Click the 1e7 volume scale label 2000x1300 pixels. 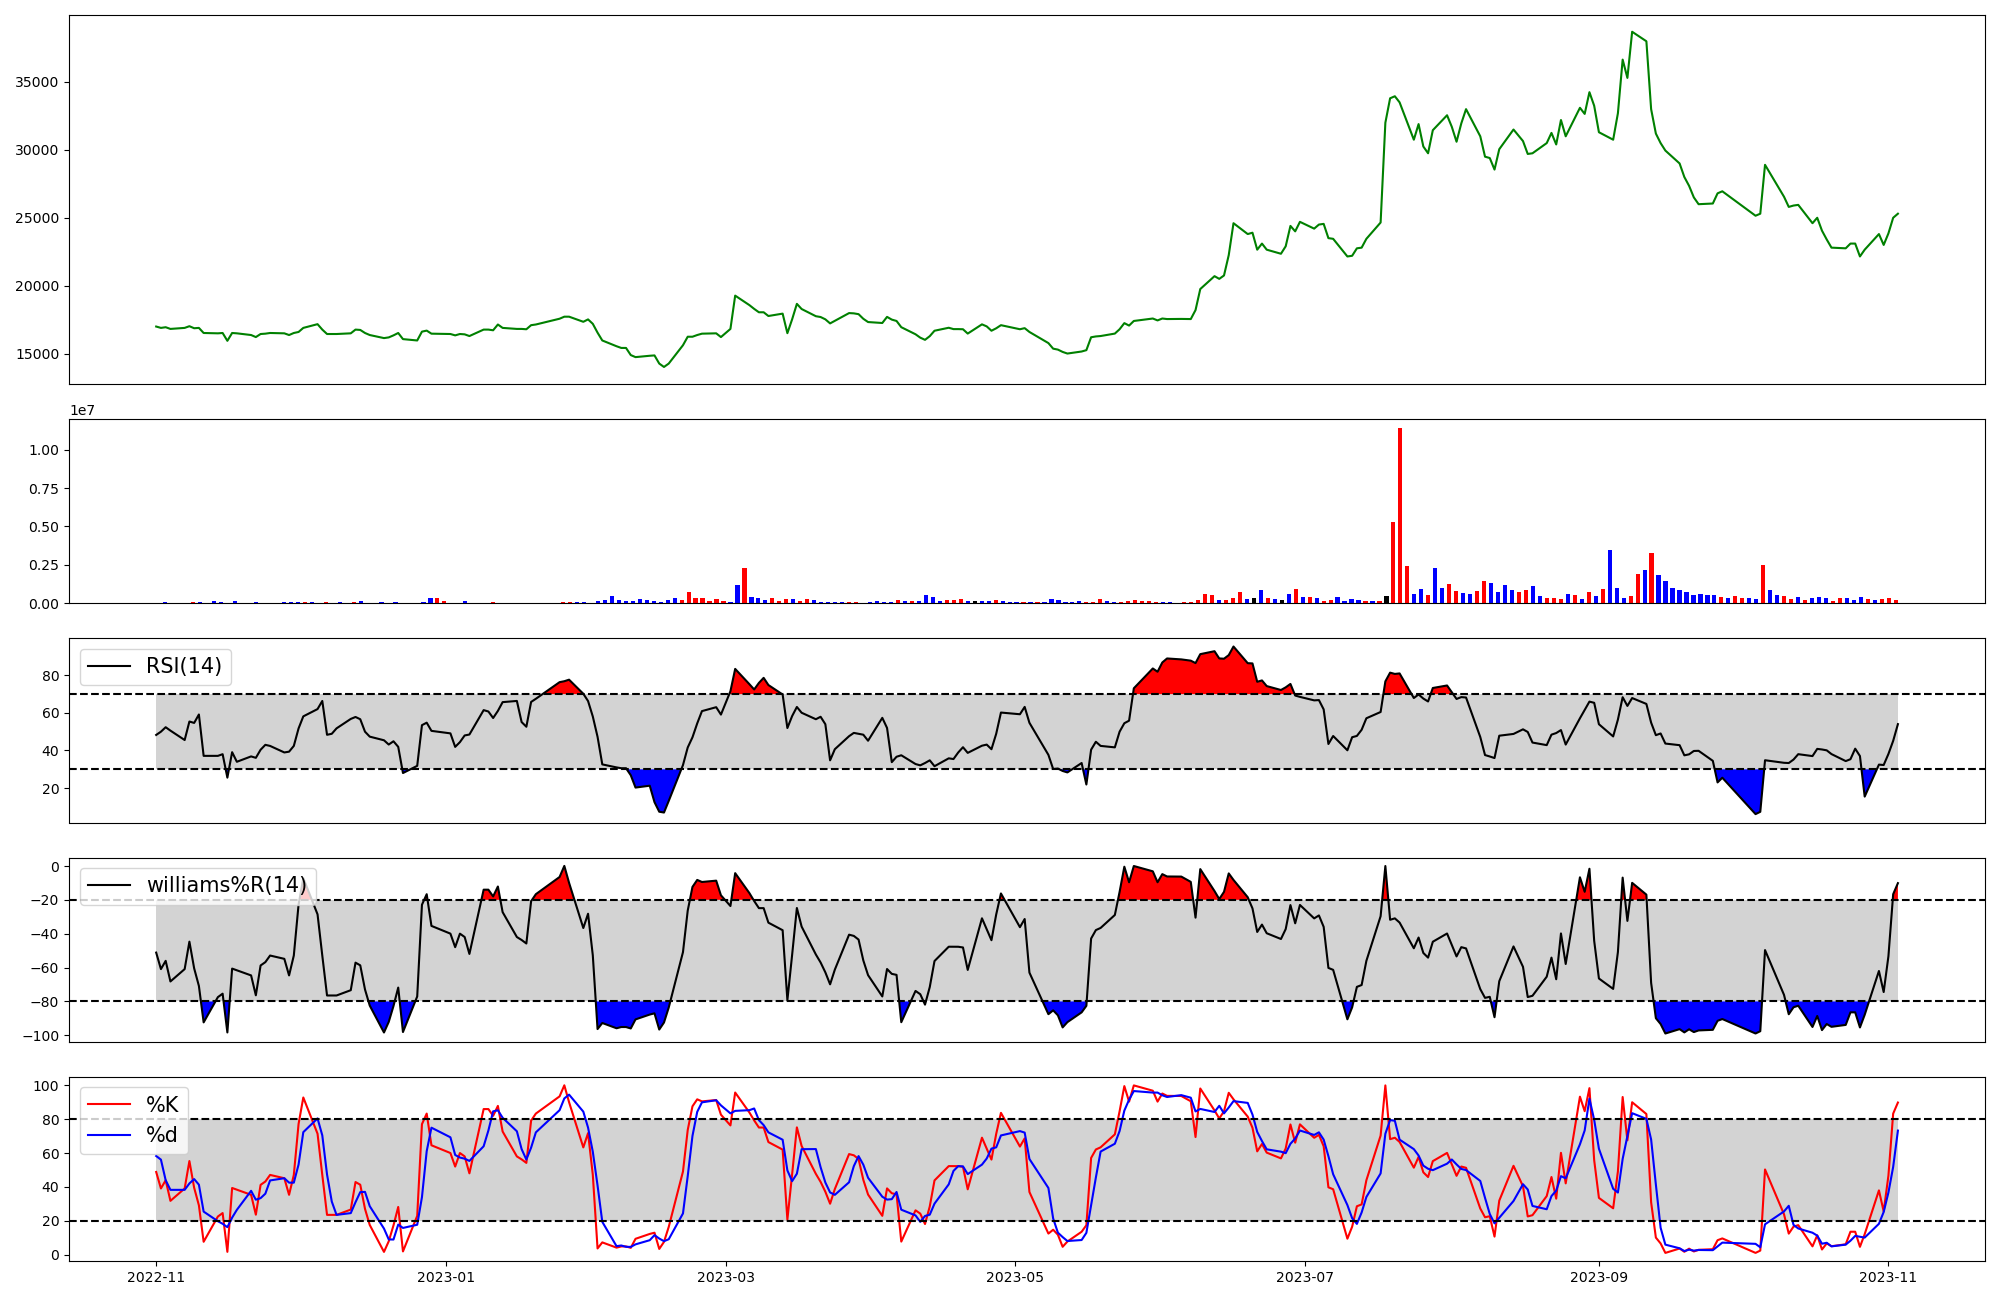[82, 410]
